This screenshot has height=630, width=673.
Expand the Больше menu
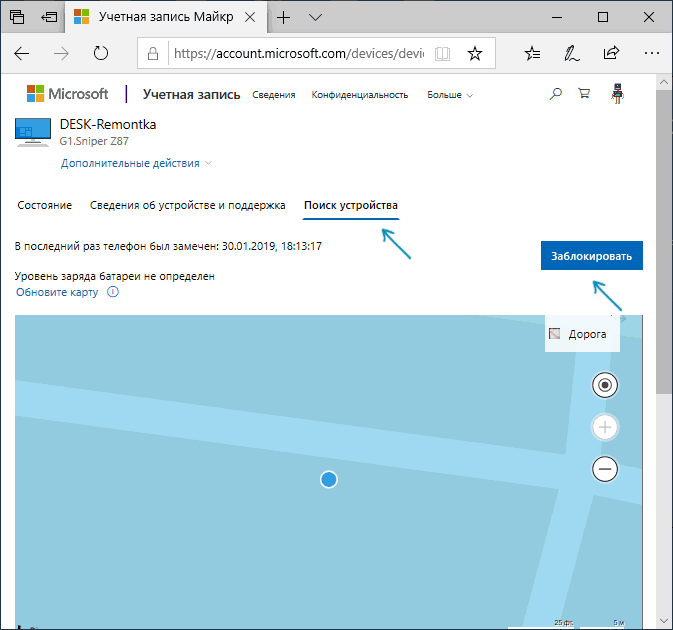(x=450, y=95)
